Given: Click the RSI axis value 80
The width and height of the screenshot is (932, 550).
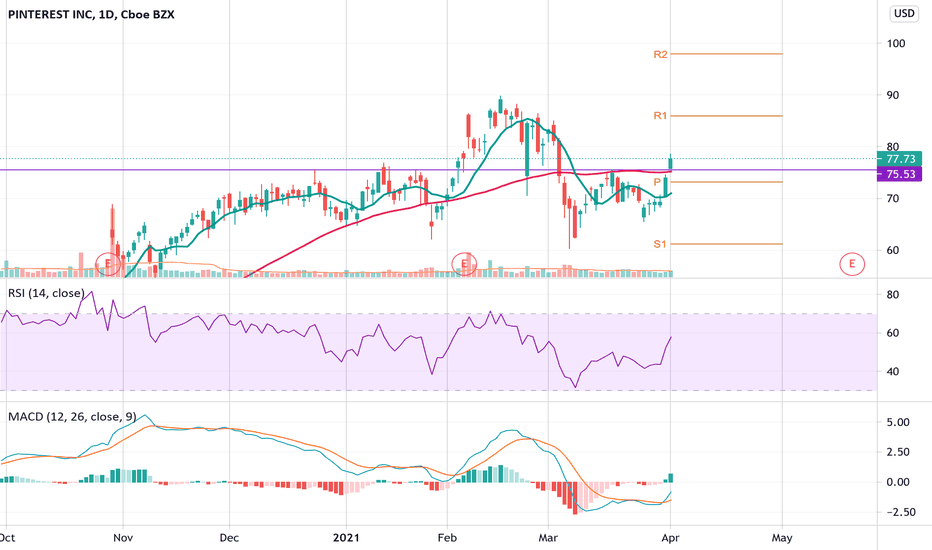Looking at the screenshot, I should (893, 295).
